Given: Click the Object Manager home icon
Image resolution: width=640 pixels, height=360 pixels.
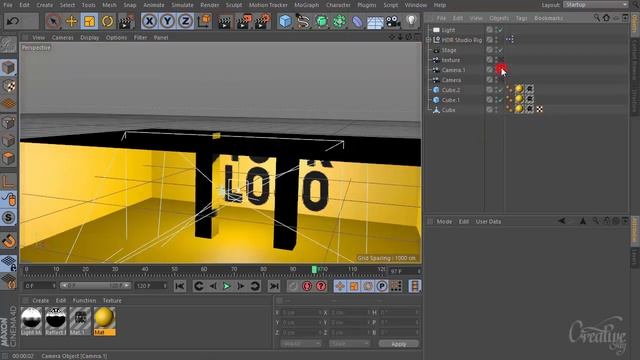Looking at the screenshot, I should pyautogui.click(x=606, y=18).
